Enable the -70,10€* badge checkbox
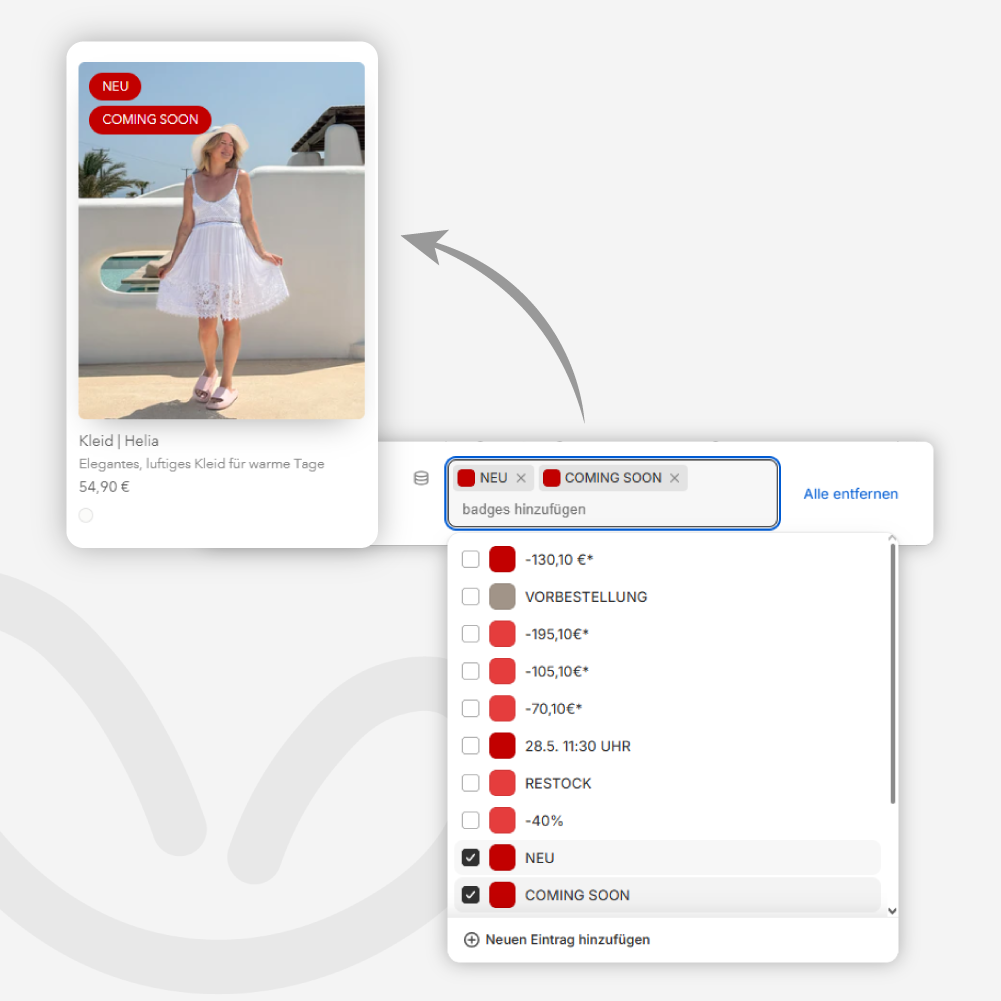Screen dimensions: 1001x1001 tap(470, 709)
